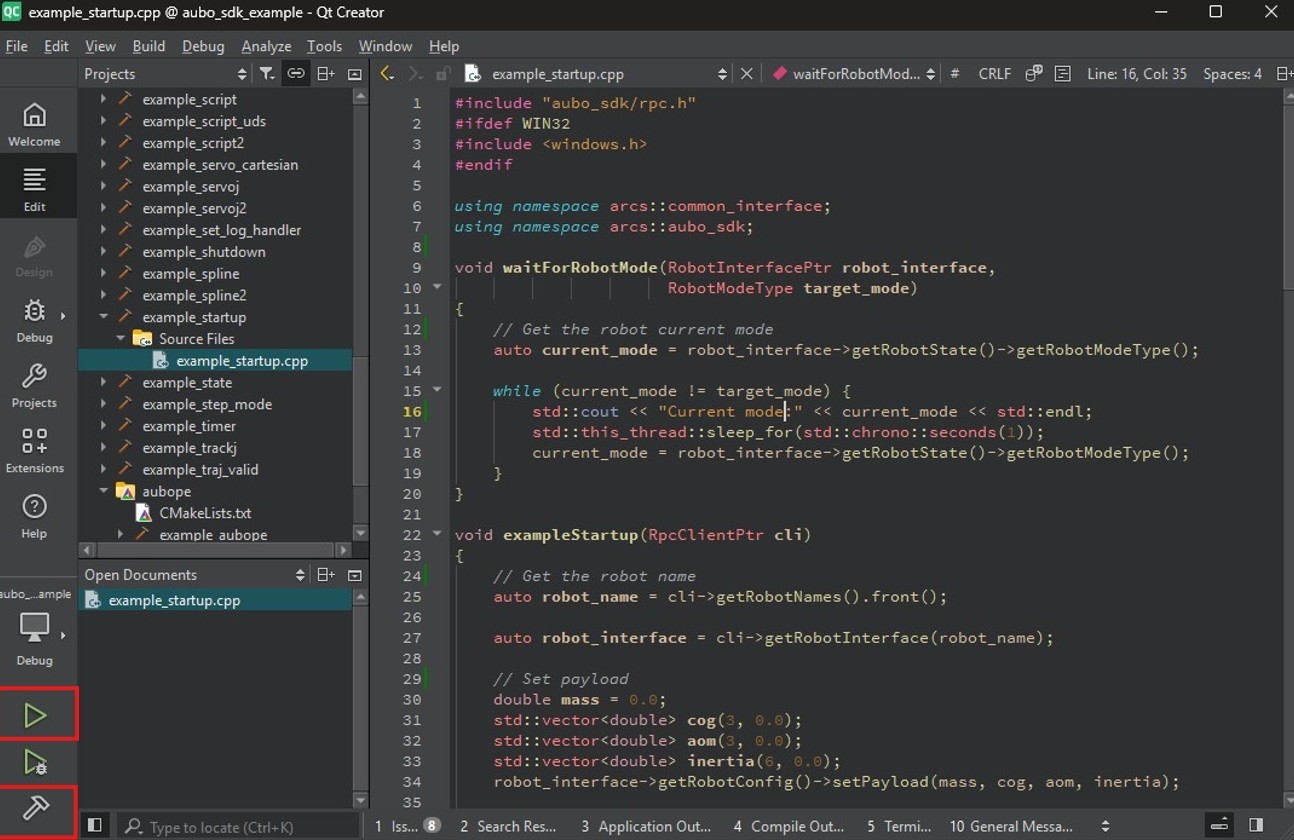This screenshot has width=1294, height=840.
Task: Click Line 16, Col 35 indicator
Action: pos(1137,74)
